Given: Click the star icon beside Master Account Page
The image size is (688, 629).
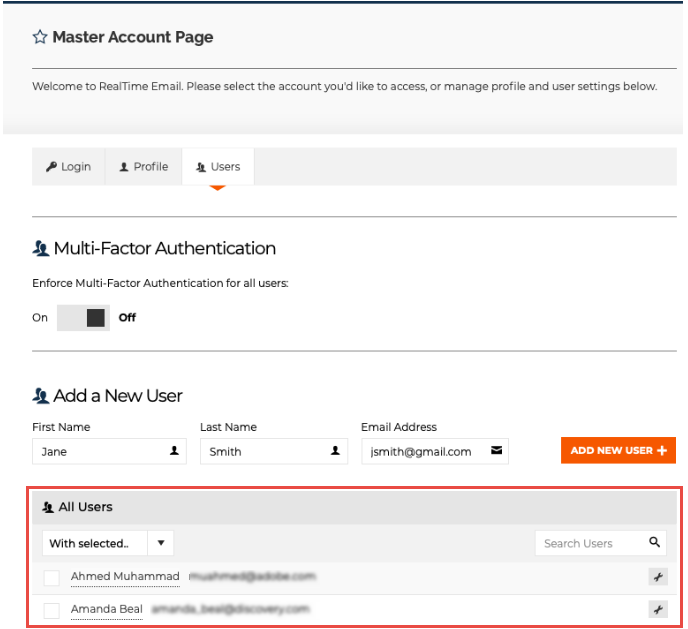Looking at the screenshot, I should pyautogui.click(x=40, y=37).
